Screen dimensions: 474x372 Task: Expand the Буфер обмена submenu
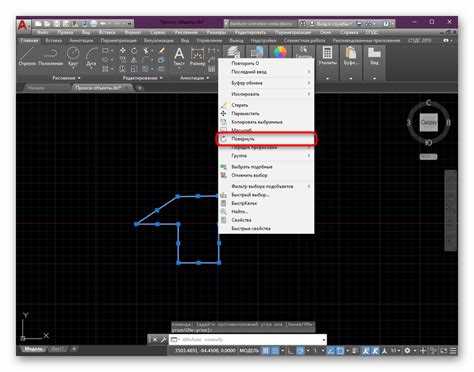coord(309,83)
